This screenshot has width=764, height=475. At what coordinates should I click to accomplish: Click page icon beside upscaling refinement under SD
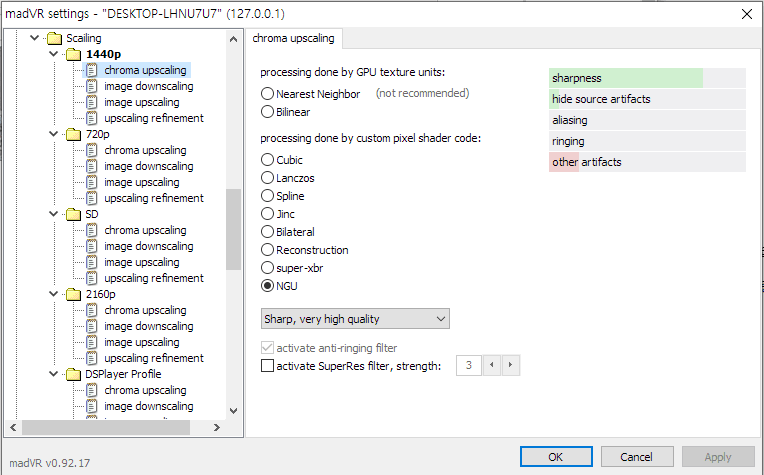pos(92,278)
